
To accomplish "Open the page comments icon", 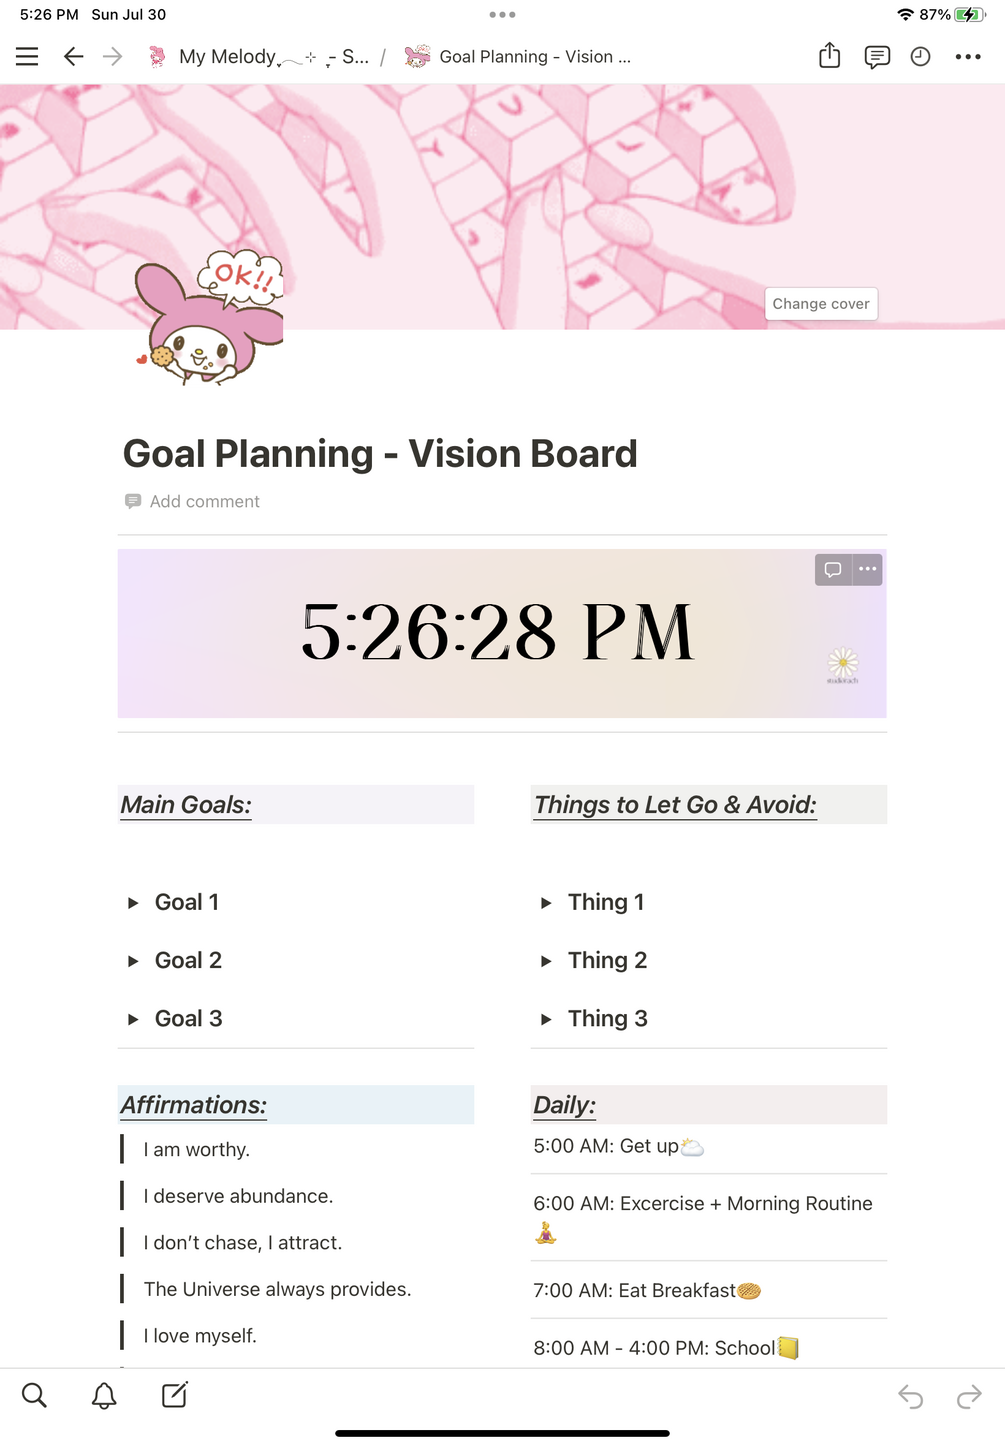I will coord(876,57).
